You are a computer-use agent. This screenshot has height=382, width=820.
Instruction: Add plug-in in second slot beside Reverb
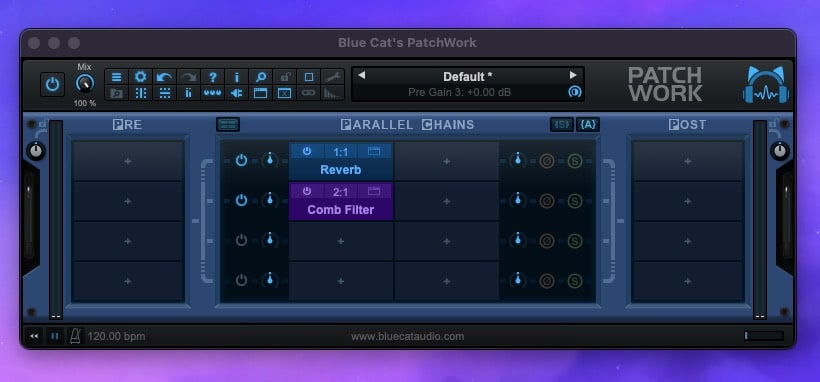point(447,161)
